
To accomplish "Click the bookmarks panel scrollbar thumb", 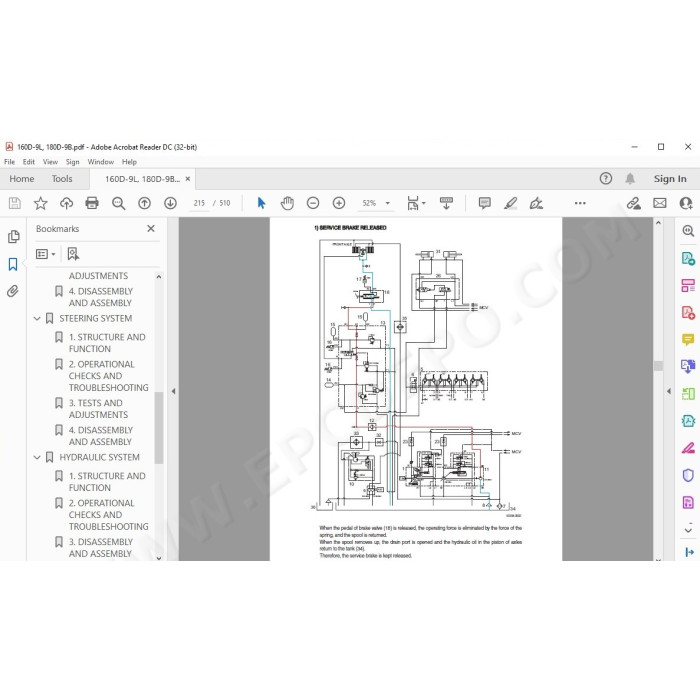I will pyautogui.click(x=158, y=428).
